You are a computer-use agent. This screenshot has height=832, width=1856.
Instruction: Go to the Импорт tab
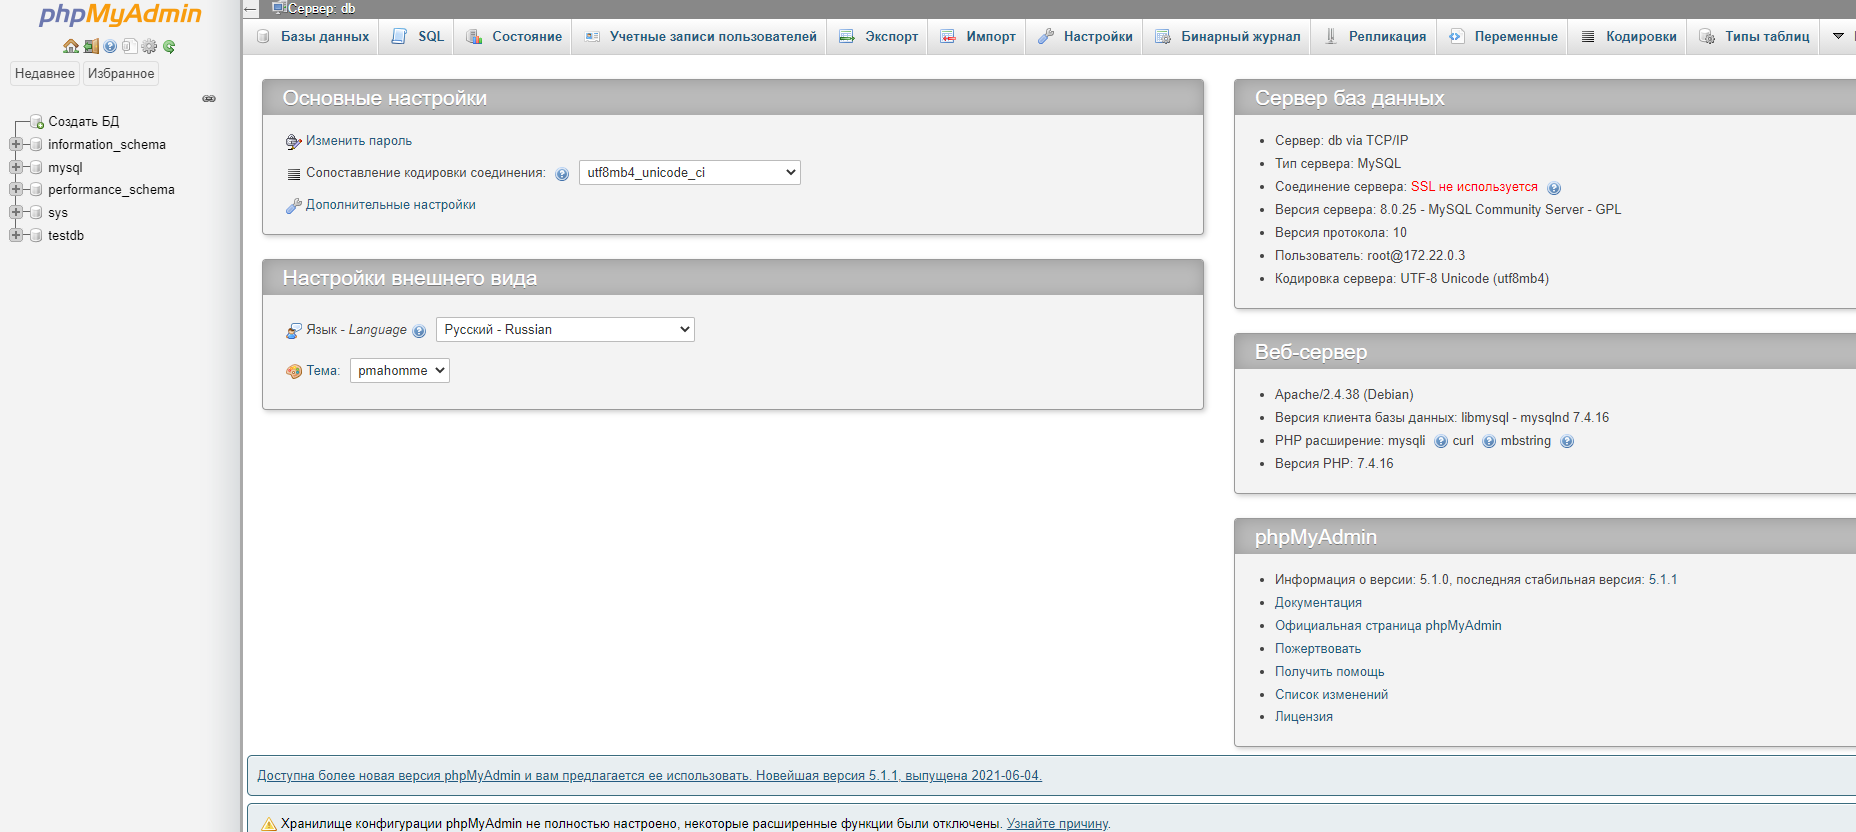(978, 36)
